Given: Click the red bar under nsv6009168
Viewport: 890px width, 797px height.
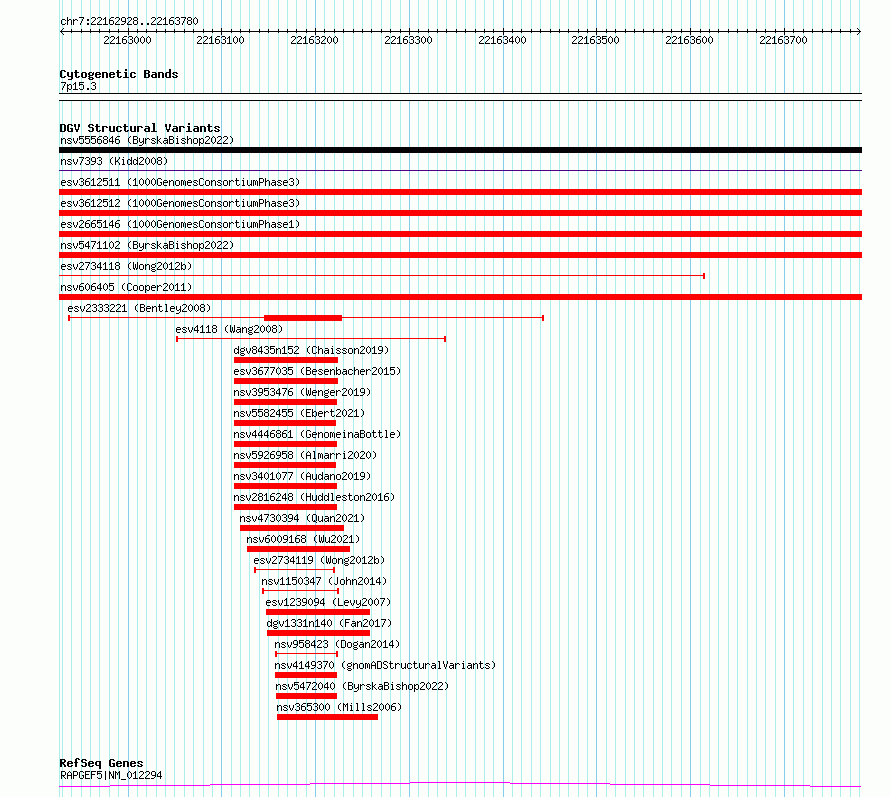Looking at the screenshot, I should coord(299,549).
